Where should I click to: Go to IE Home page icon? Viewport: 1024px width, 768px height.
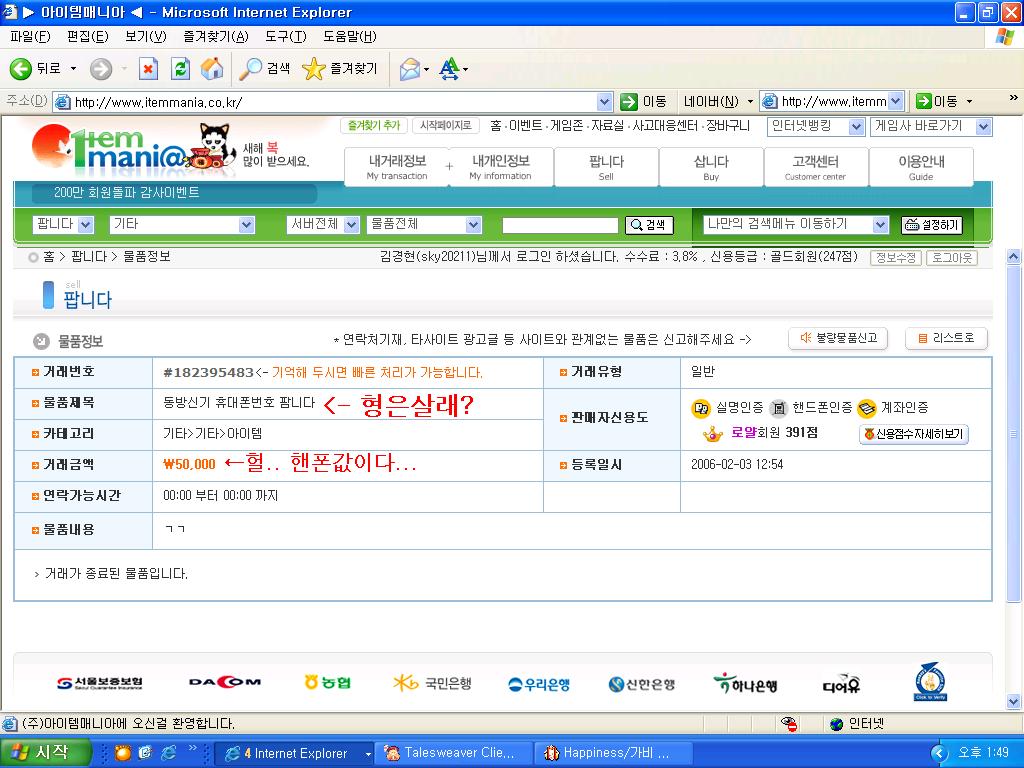[x=212, y=68]
